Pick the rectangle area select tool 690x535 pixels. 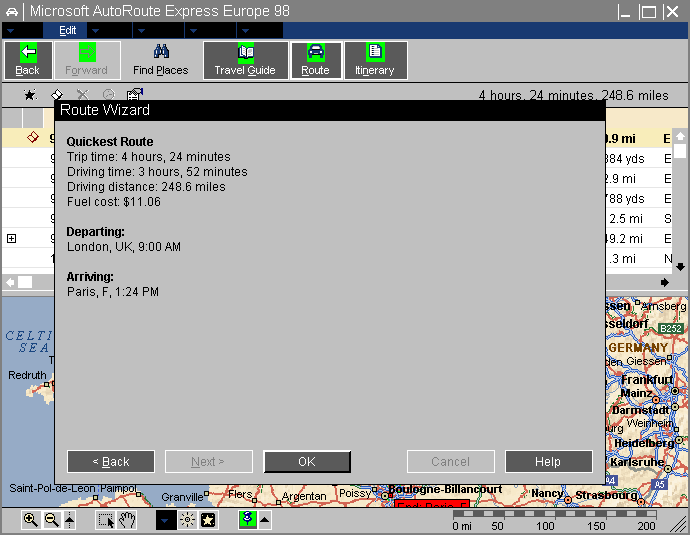tap(106, 520)
